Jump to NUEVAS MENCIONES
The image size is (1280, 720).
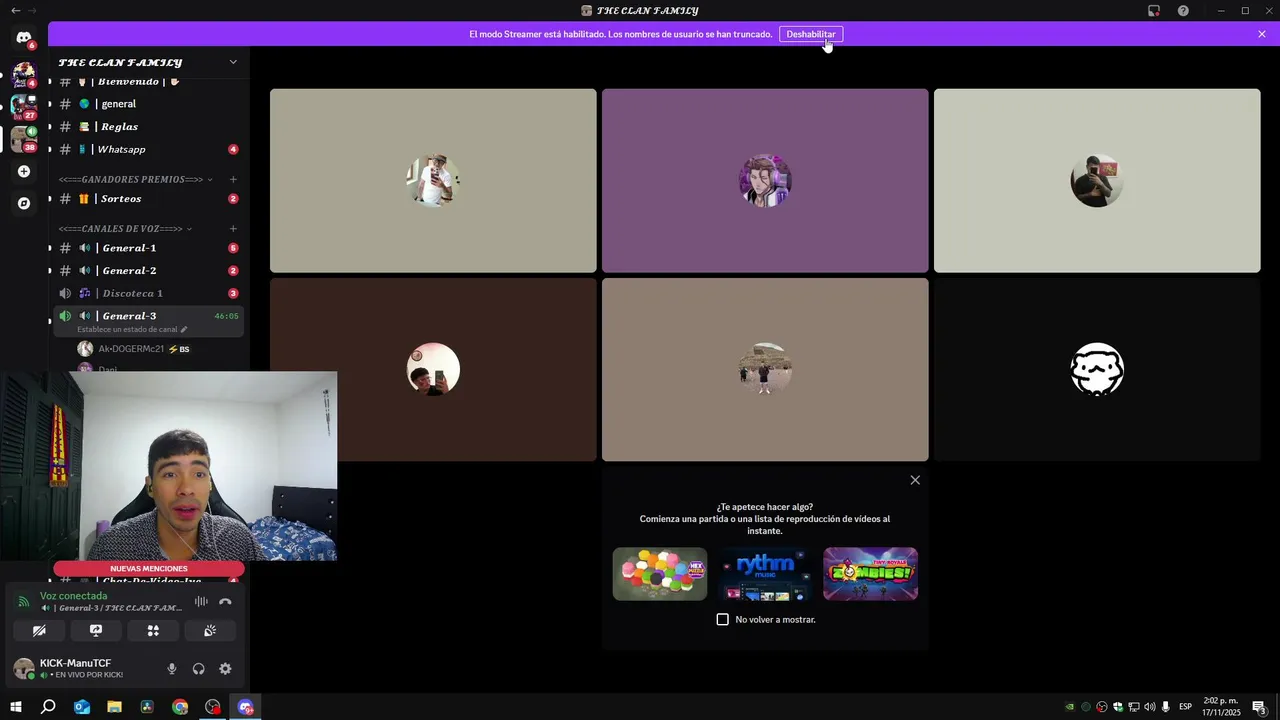click(149, 569)
